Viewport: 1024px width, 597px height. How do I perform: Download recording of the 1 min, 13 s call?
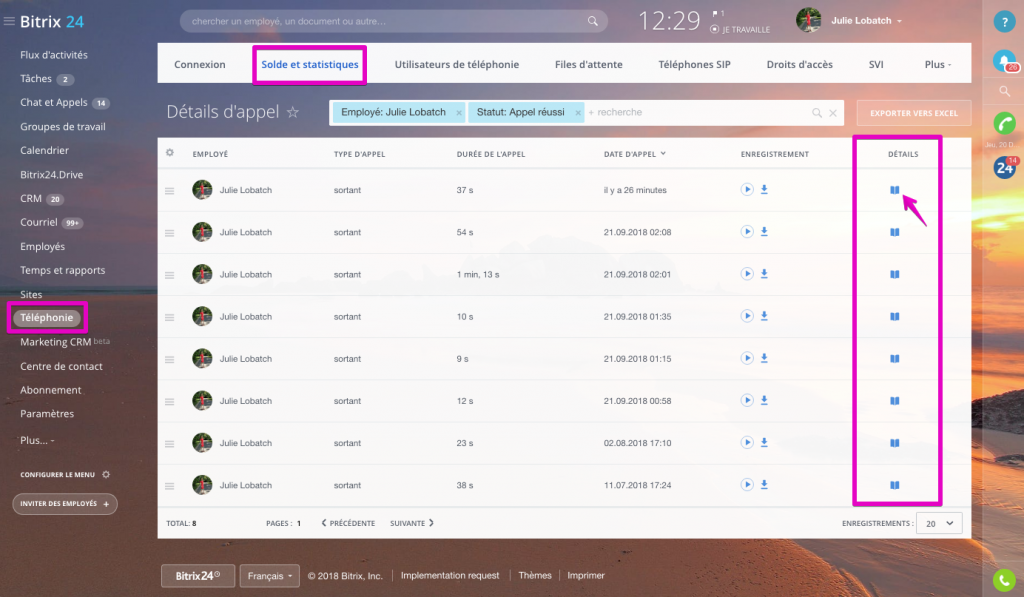click(x=764, y=274)
